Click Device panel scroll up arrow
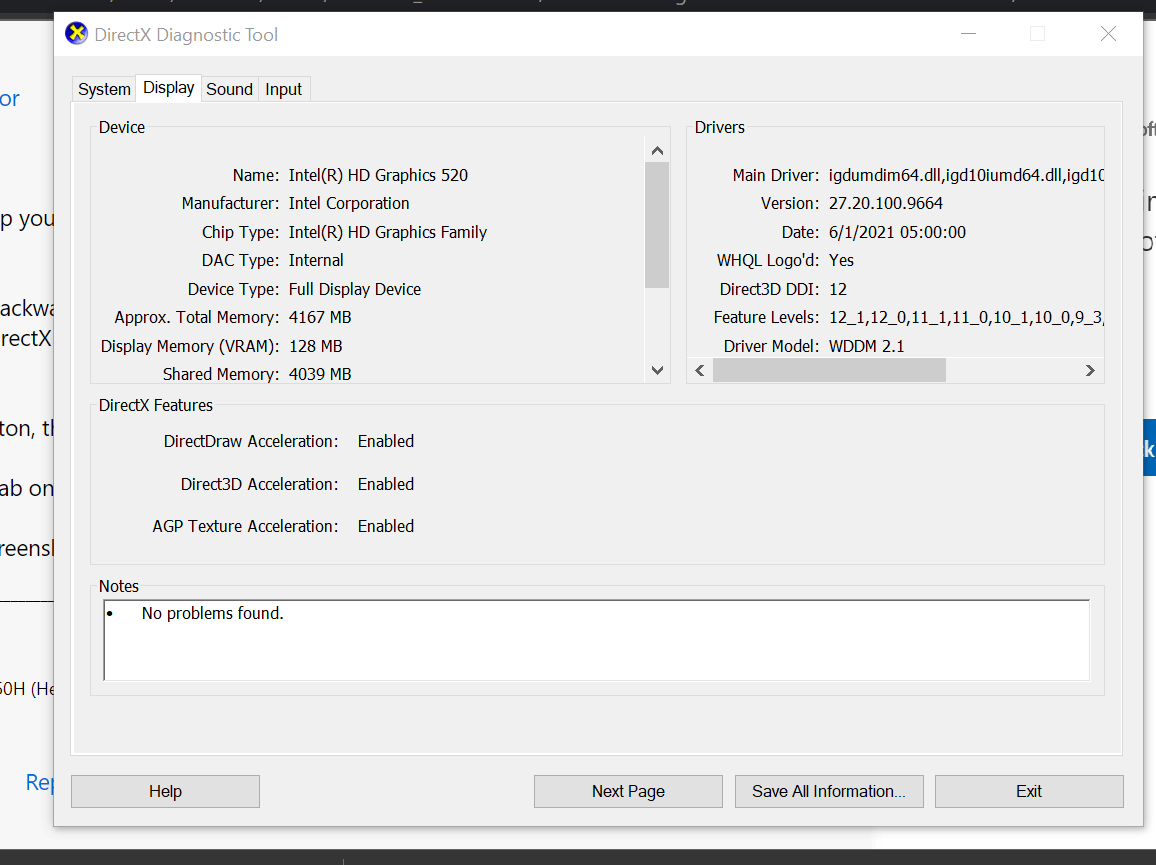 click(658, 150)
